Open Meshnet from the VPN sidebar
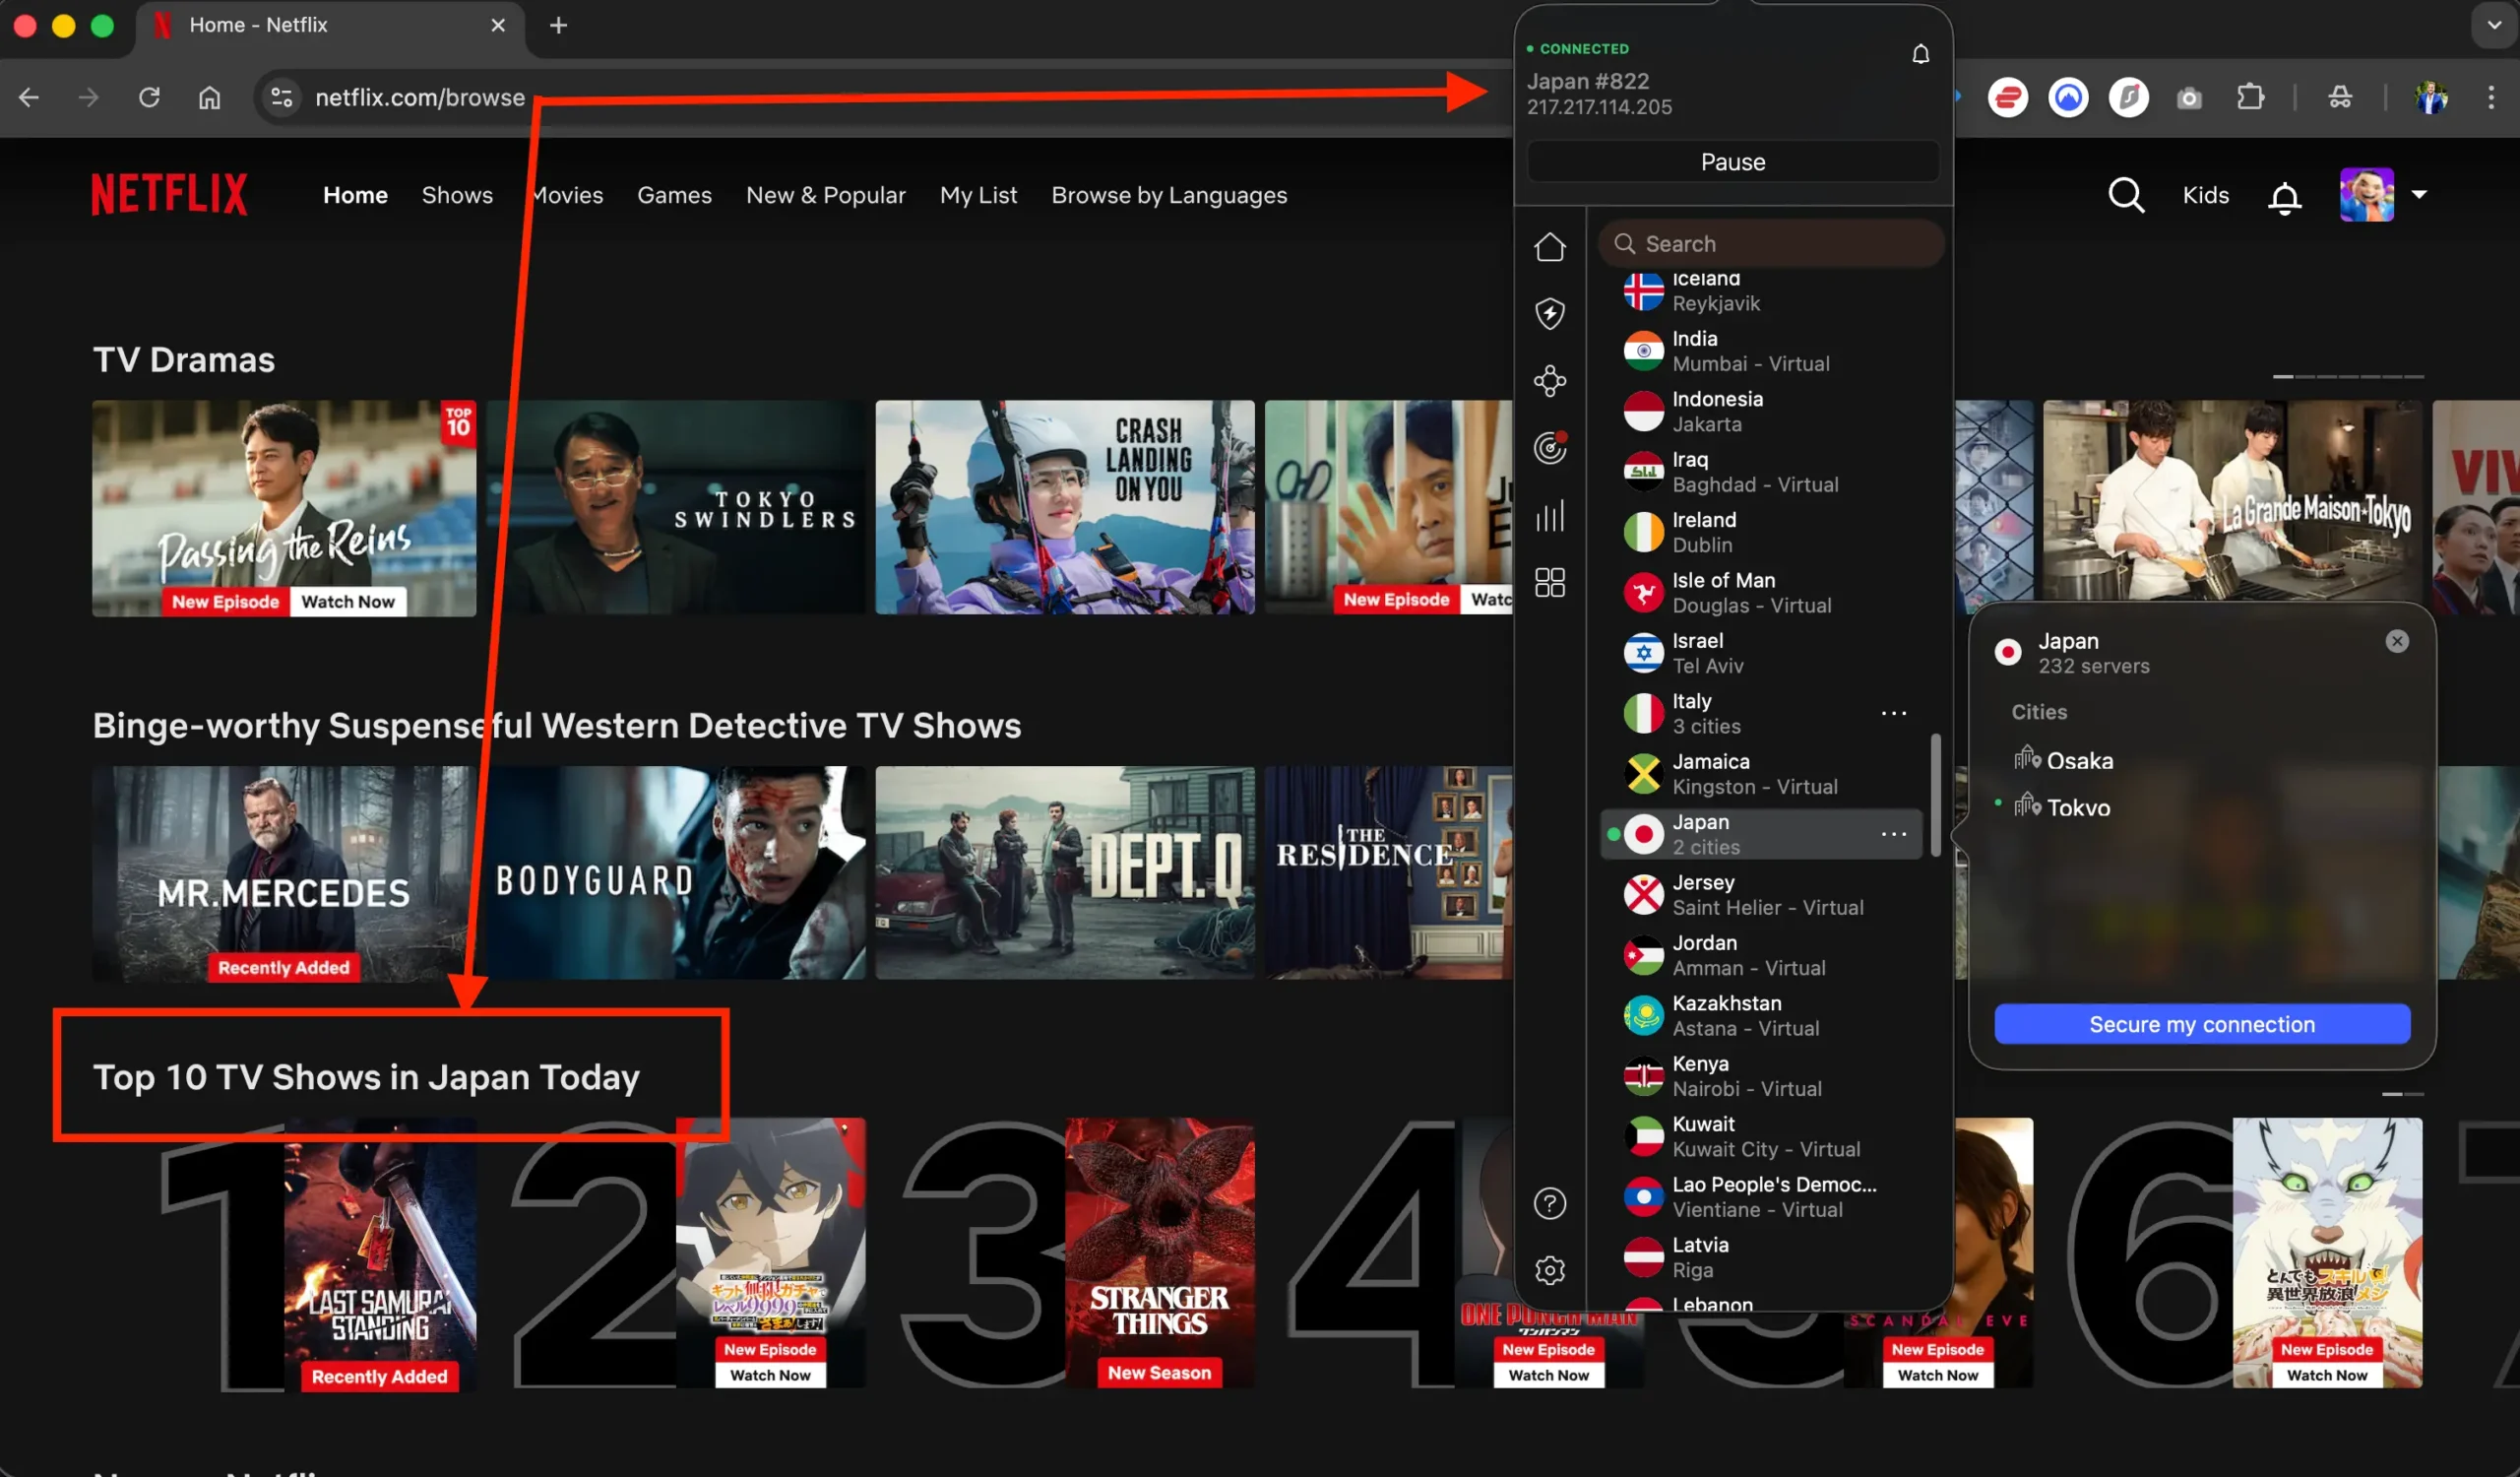The width and height of the screenshot is (2520, 1477). (1549, 380)
